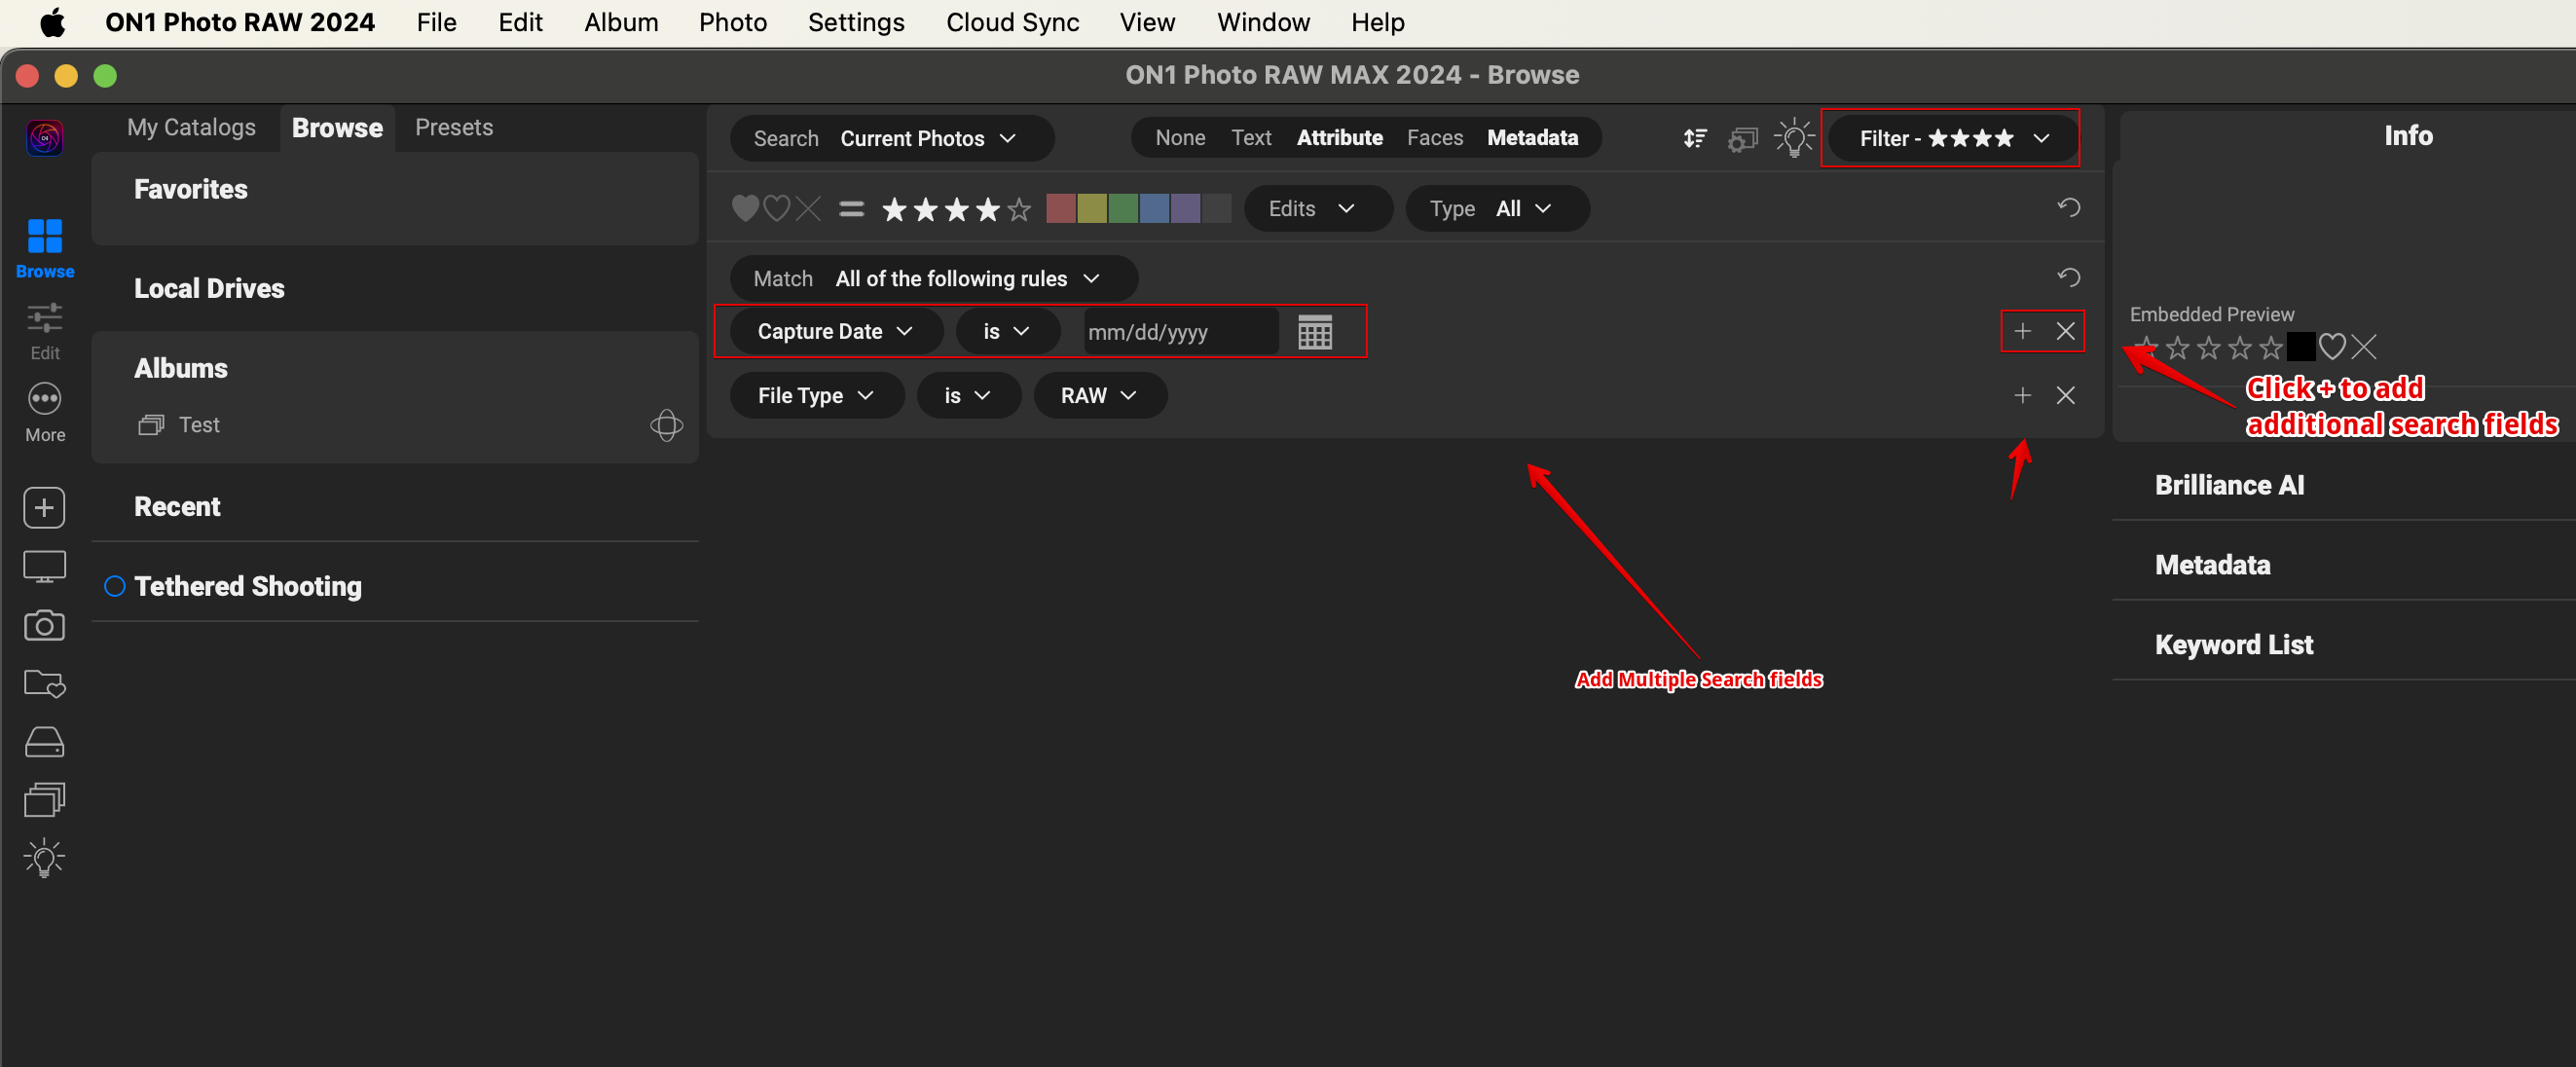Expand the RAW file type dropdown

click(1098, 395)
